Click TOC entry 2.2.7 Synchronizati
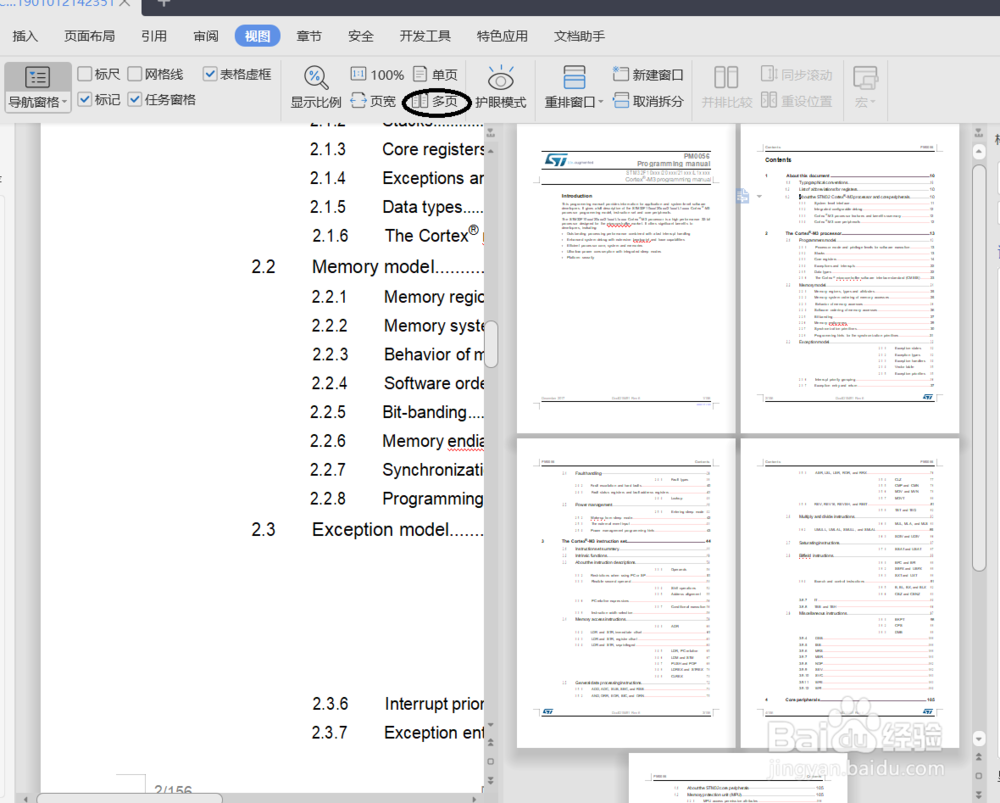This screenshot has height=803, width=1000. pos(397,470)
